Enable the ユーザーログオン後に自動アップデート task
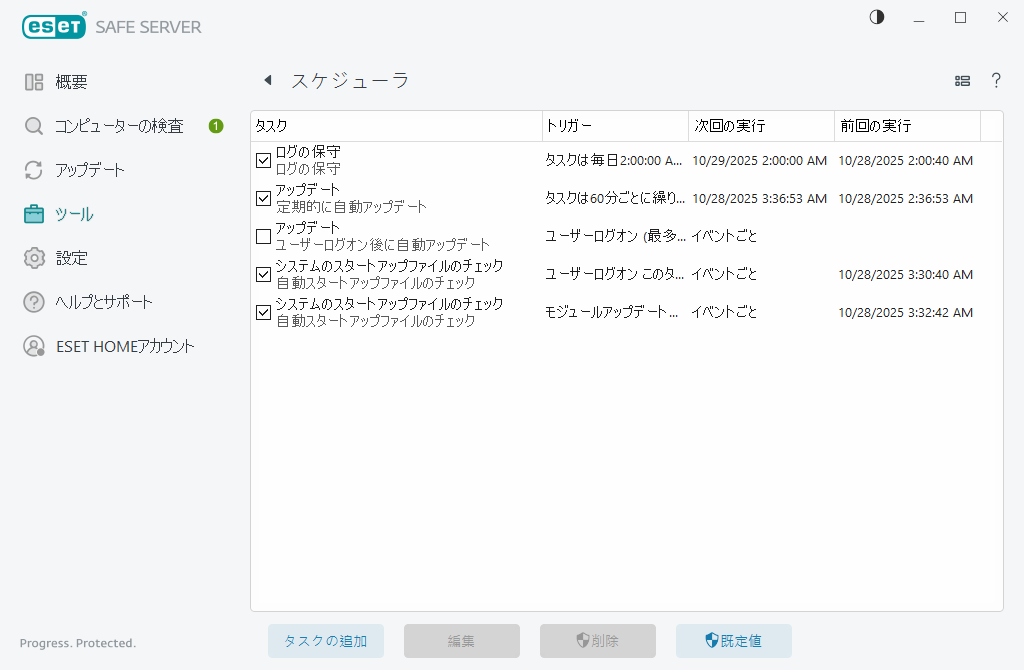 point(263,235)
